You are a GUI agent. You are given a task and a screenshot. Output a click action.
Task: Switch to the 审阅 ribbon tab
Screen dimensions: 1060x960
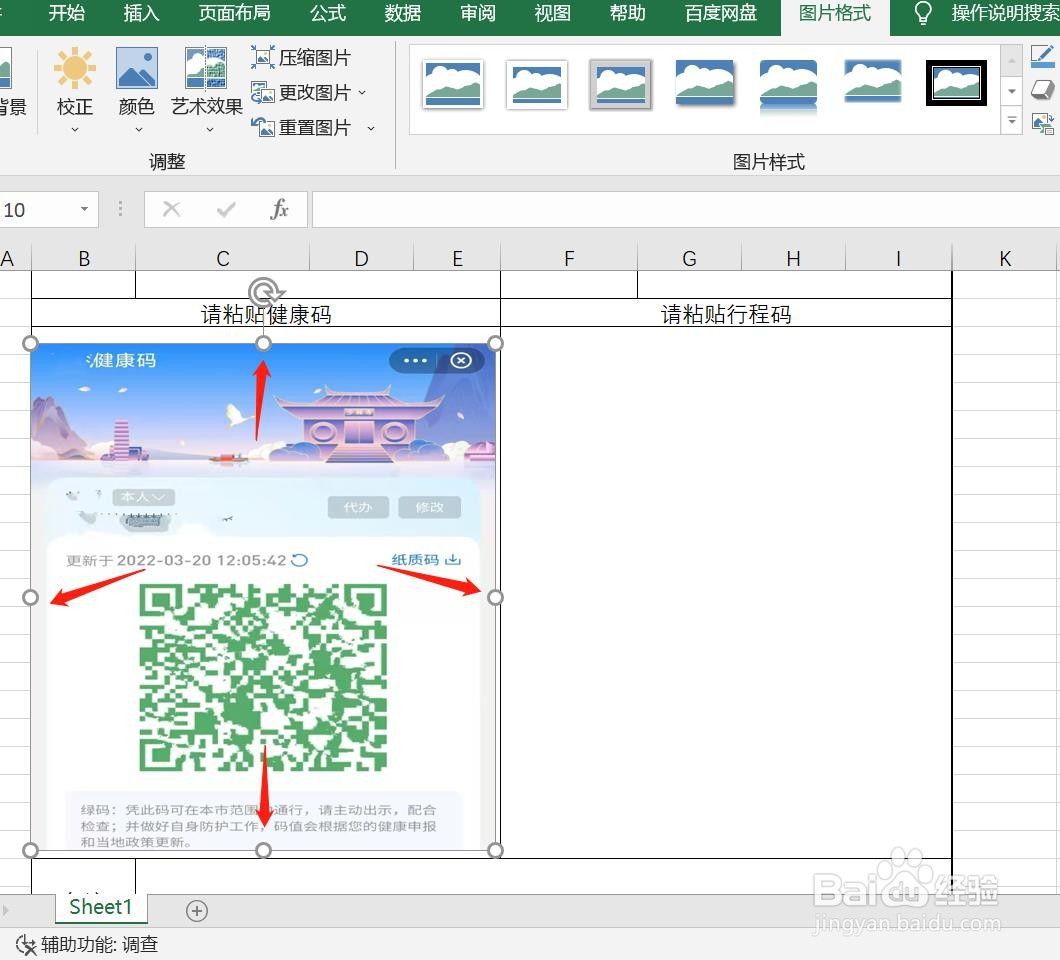tap(477, 13)
